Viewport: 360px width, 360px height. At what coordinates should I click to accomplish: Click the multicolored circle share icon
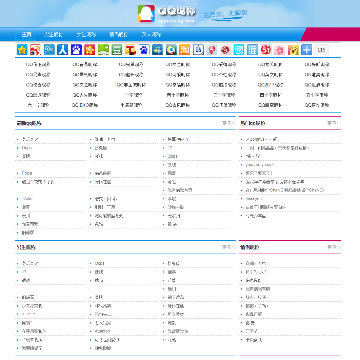[171, 50]
